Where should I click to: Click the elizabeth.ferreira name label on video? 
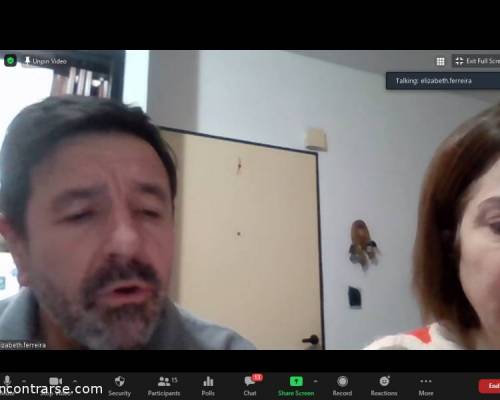tap(23, 345)
